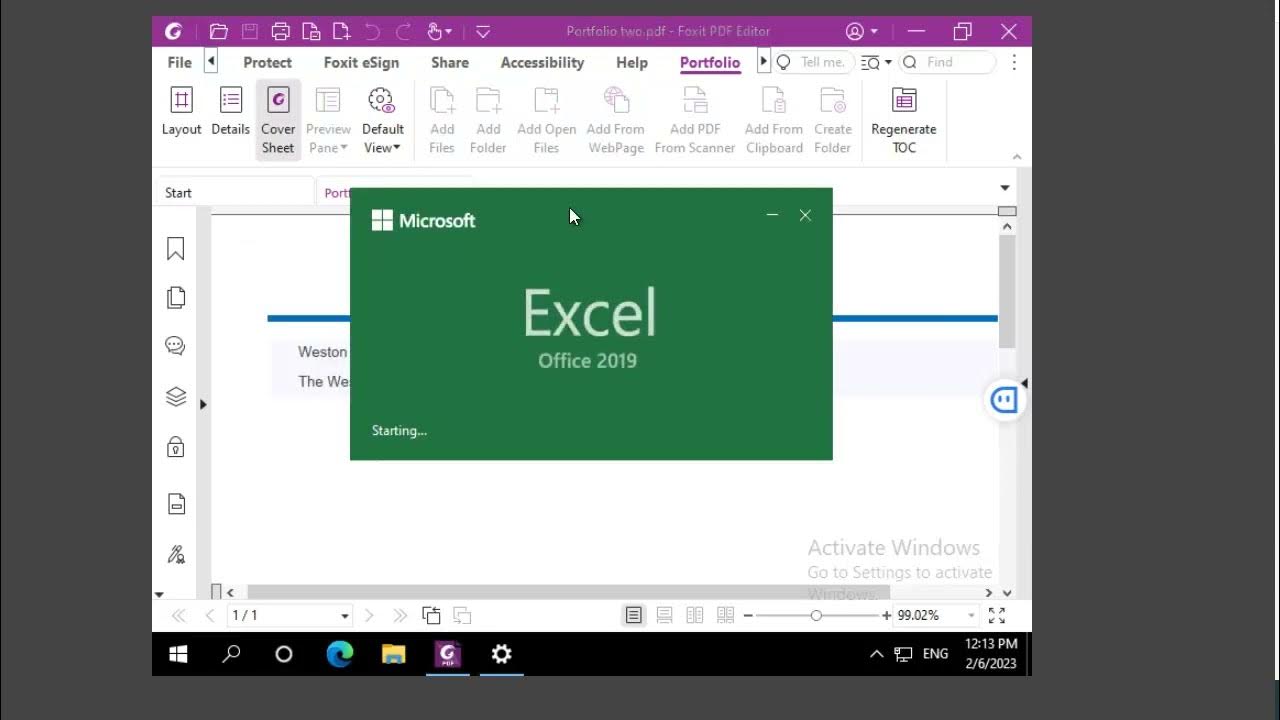Open the File menu
This screenshot has width=1280, height=720.
pyautogui.click(x=180, y=62)
